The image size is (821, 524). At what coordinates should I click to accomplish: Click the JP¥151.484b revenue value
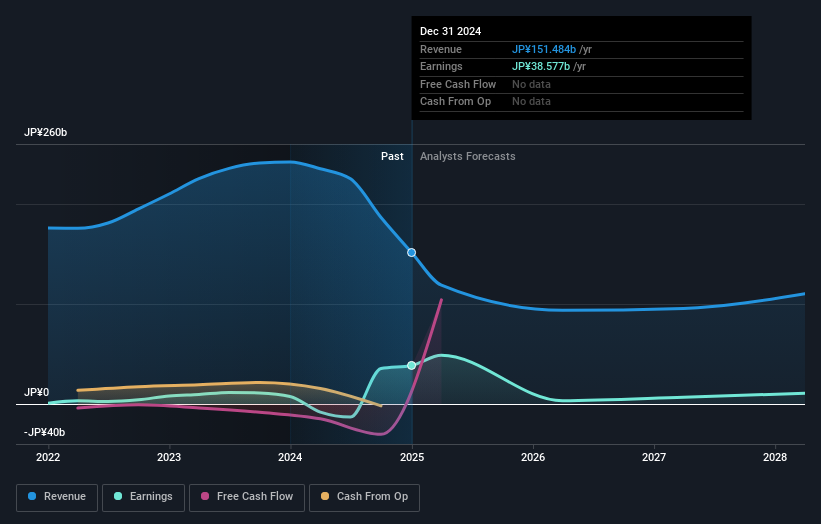coord(544,49)
